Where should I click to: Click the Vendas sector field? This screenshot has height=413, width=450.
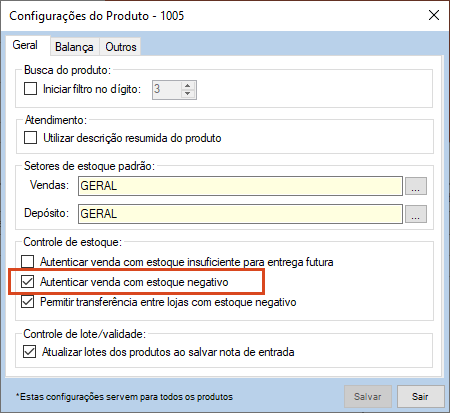240,186
